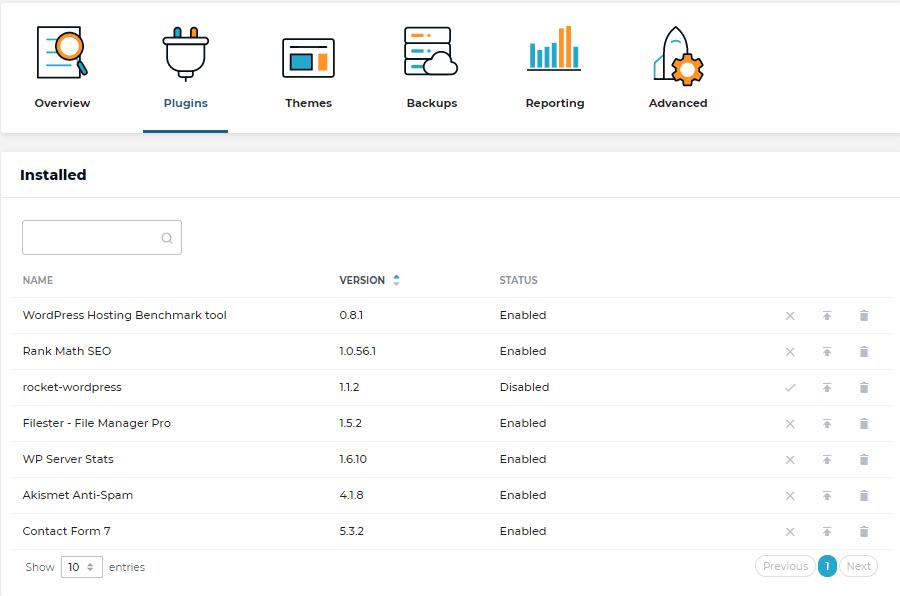Click the Previous page button
Screen dimensions: 900x596
pyautogui.click(x=785, y=566)
